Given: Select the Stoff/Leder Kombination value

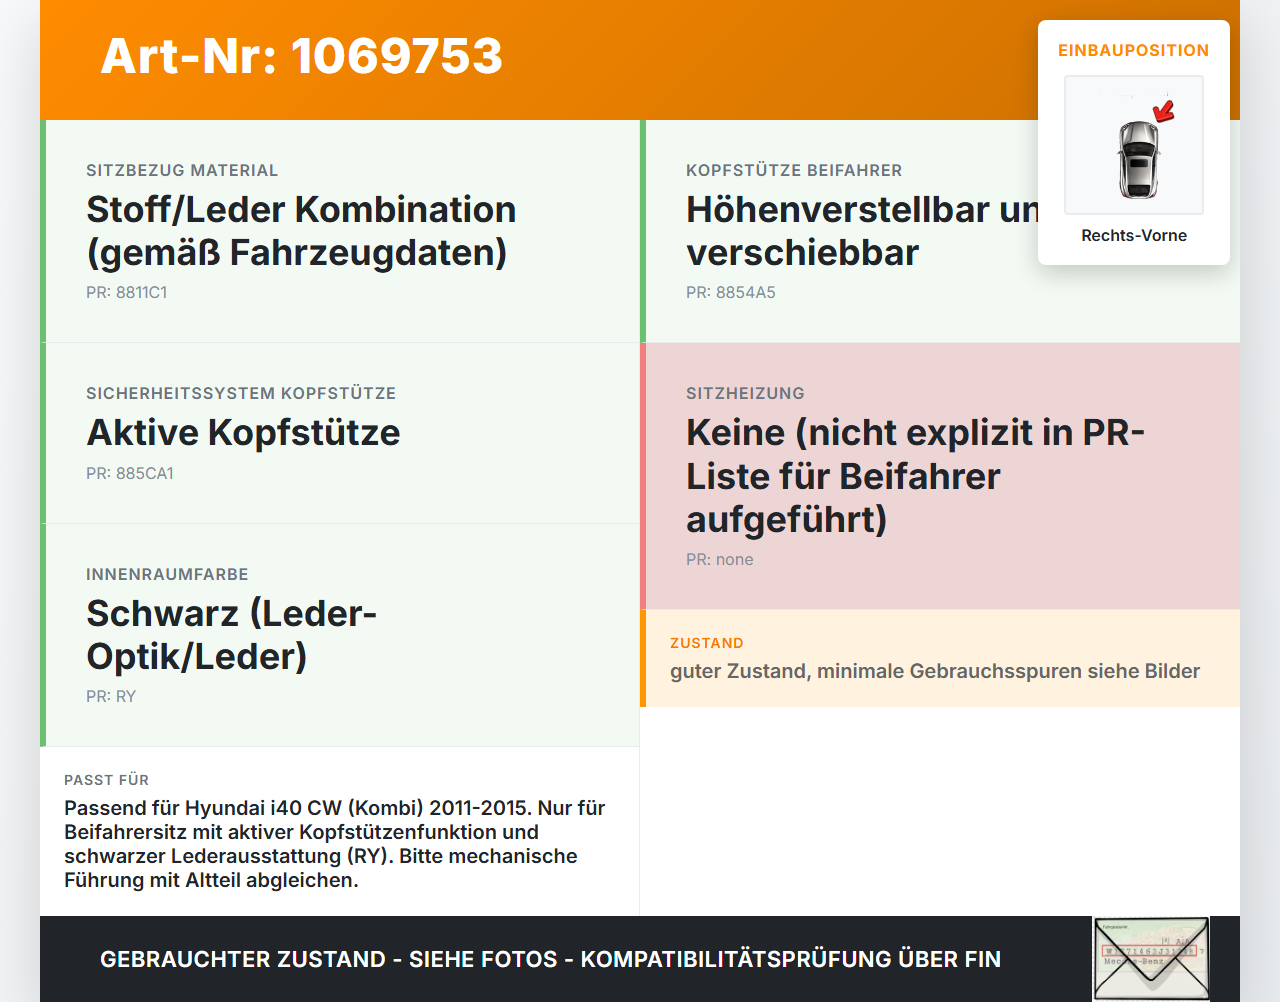Looking at the screenshot, I should click(x=302, y=231).
